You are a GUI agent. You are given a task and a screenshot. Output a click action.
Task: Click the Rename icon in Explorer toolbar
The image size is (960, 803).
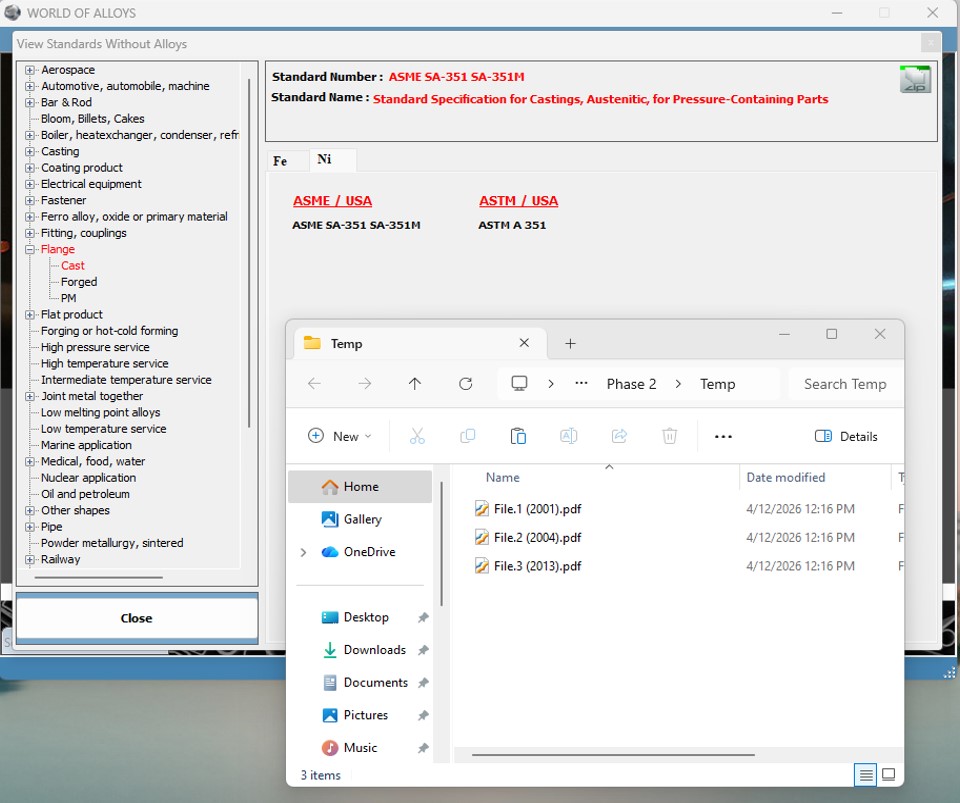pyautogui.click(x=568, y=436)
